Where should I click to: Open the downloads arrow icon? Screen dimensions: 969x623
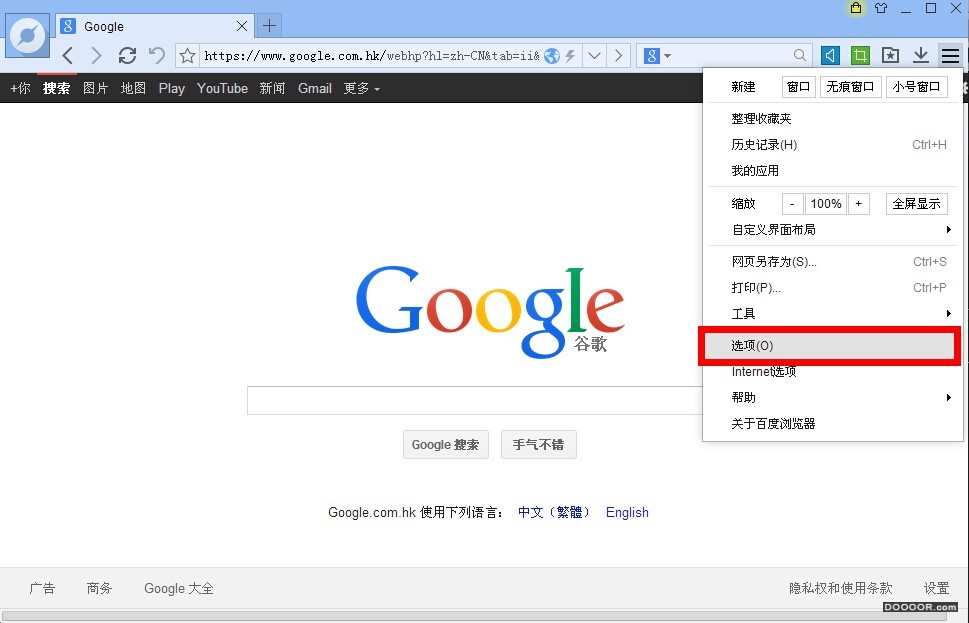(x=921, y=56)
